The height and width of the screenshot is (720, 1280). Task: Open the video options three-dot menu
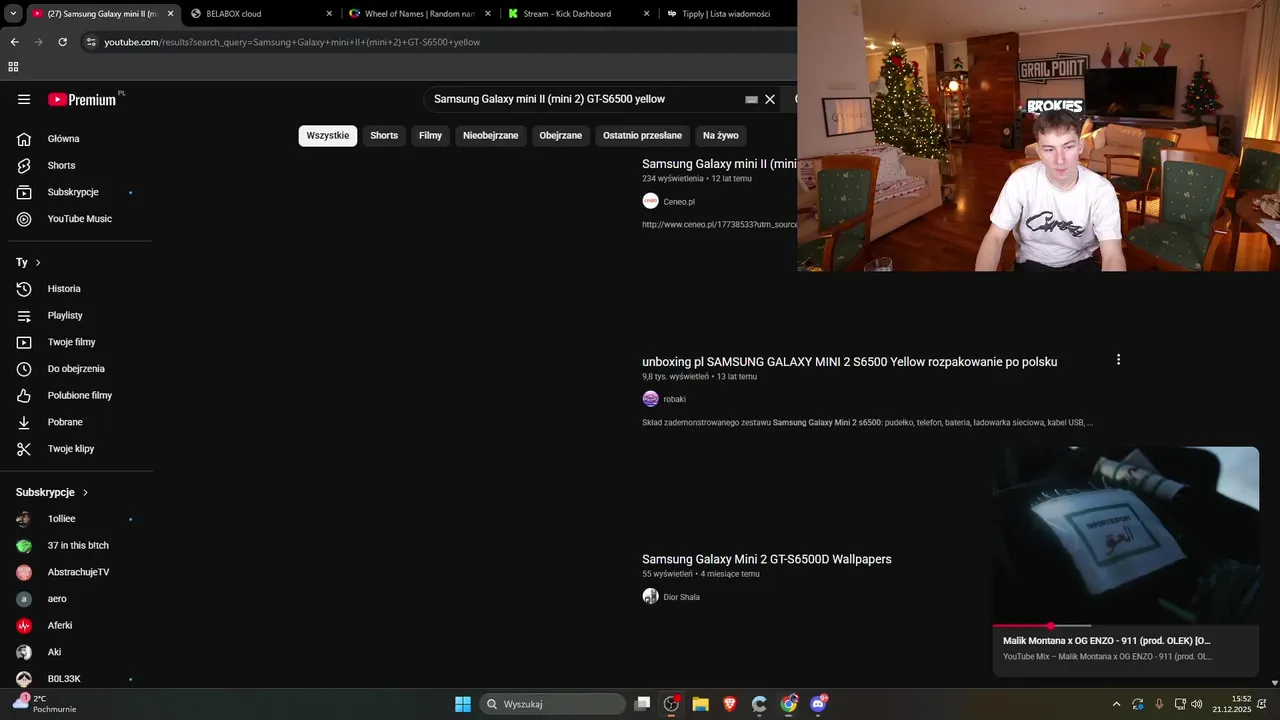tap(1118, 360)
